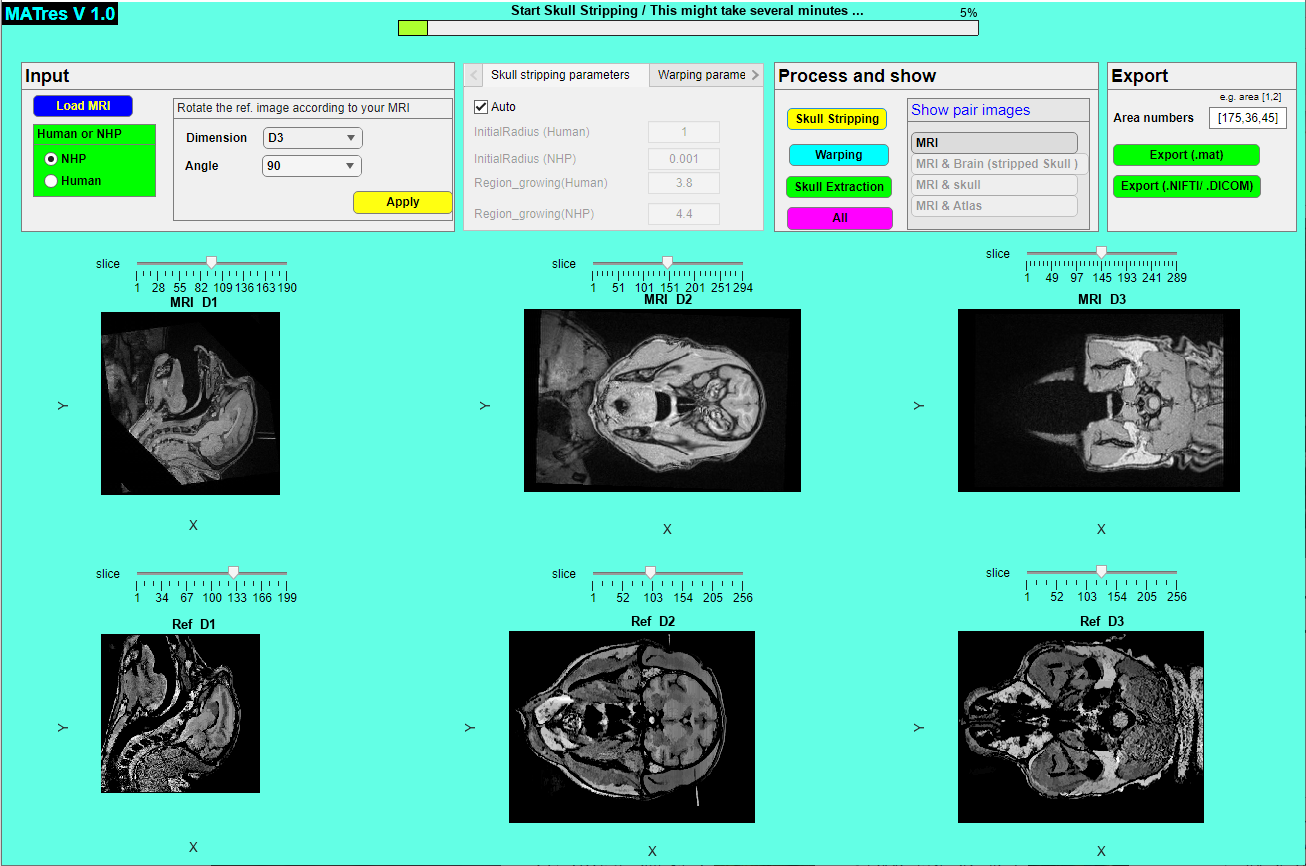Click the yellow Apply button
The width and height of the screenshot is (1306, 866).
pyautogui.click(x=402, y=202)
